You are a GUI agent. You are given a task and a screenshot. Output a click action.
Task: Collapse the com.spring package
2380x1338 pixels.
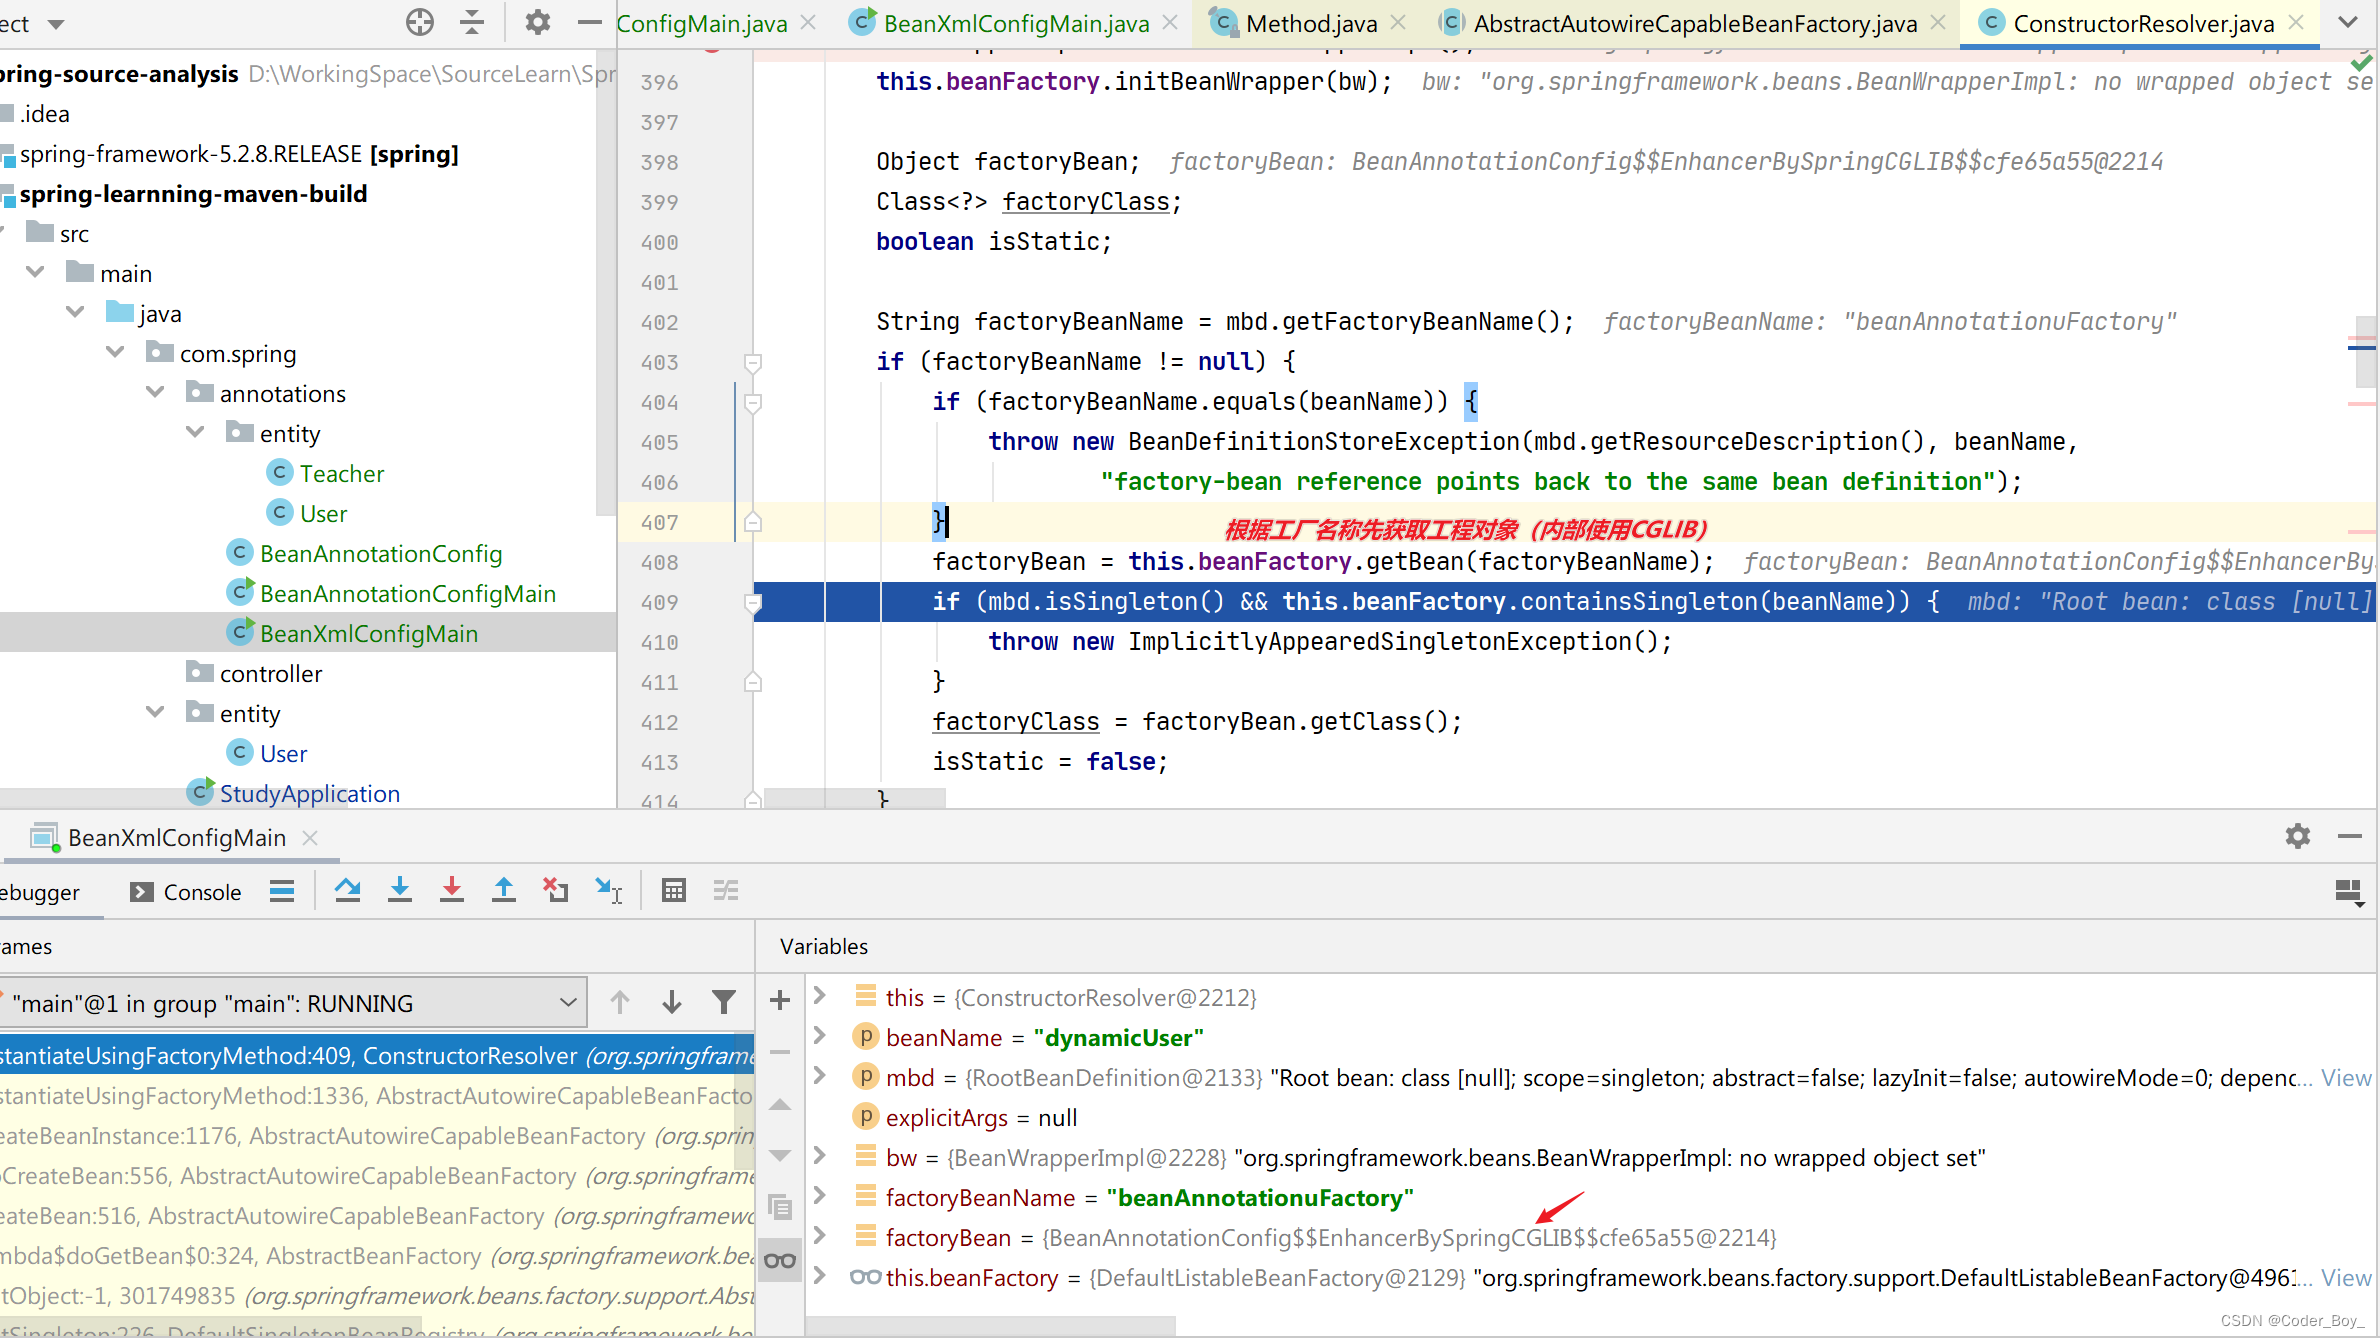point(115,352)
